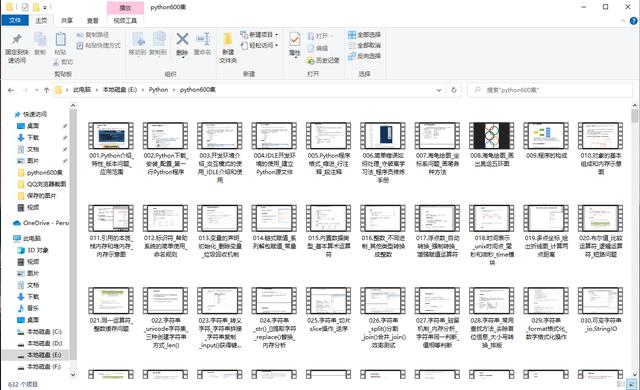Click the 复制路径 copy path button
This screenshot has height=390, width=640.
tap(93, 35)
